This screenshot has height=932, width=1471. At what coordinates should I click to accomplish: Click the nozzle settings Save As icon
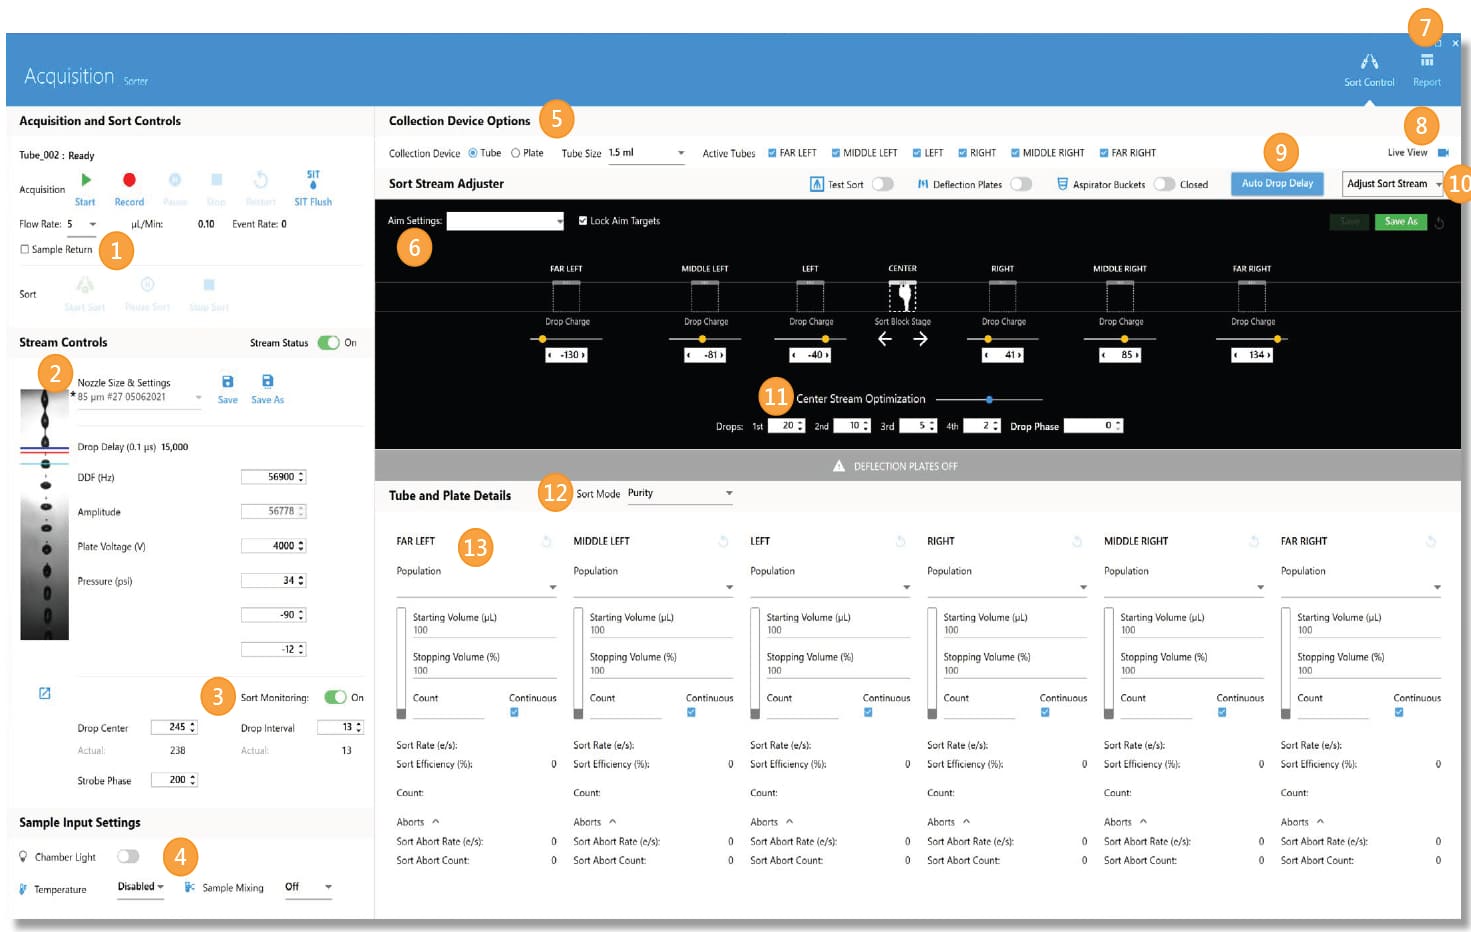click(x=267, y=382)
